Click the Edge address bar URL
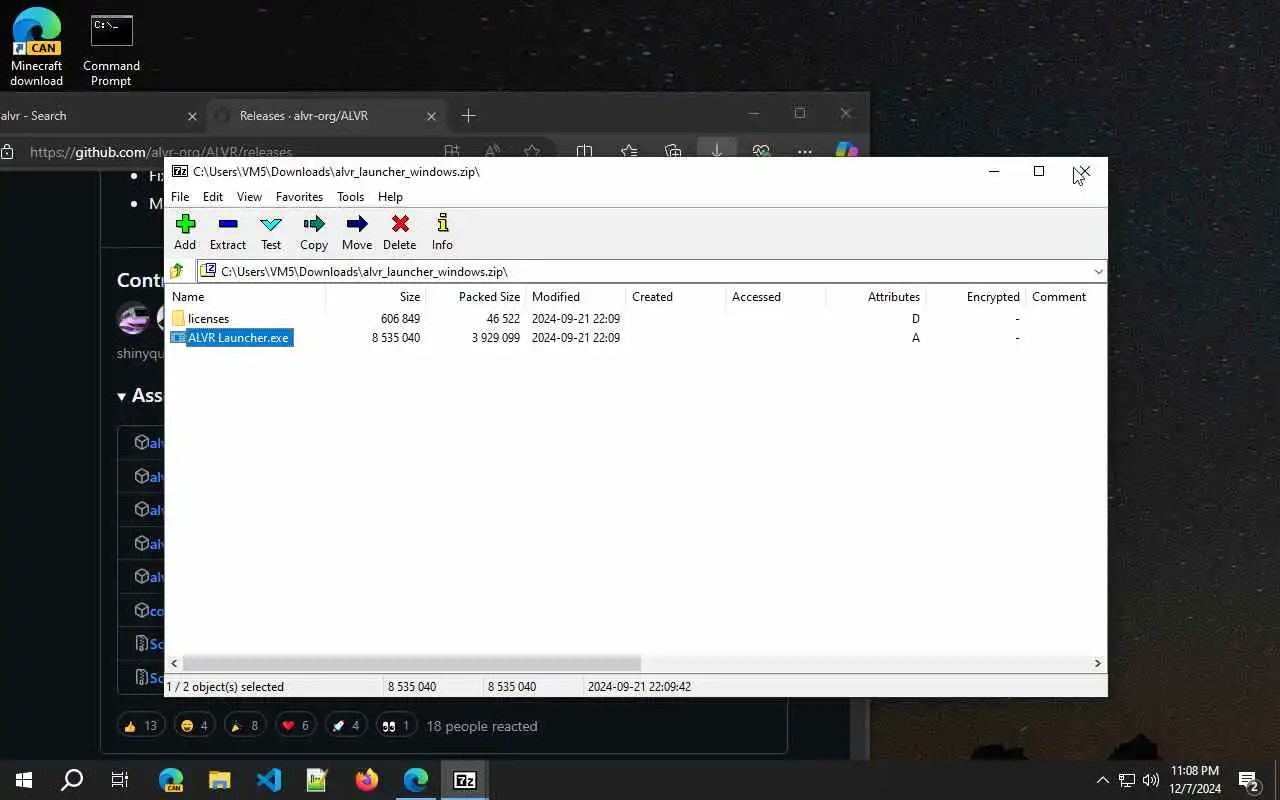 pyautogui.click(x=161, y=152)
